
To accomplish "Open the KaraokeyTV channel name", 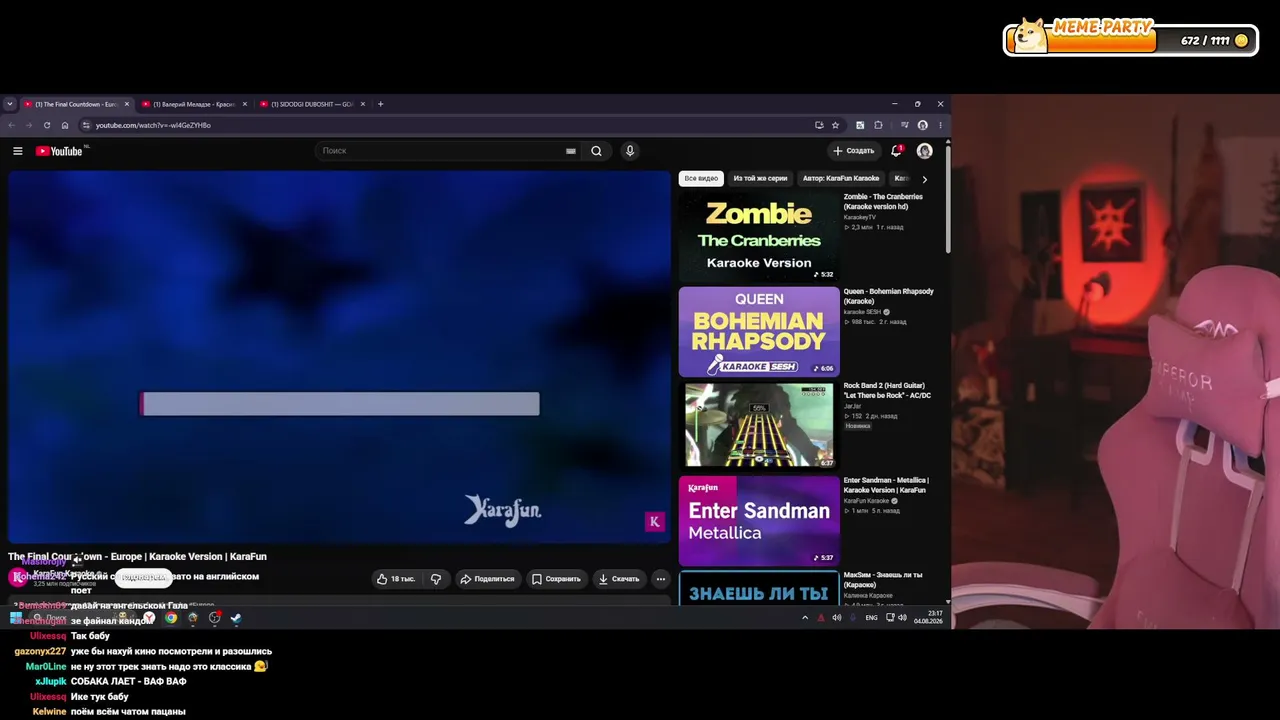I will 859,217.
